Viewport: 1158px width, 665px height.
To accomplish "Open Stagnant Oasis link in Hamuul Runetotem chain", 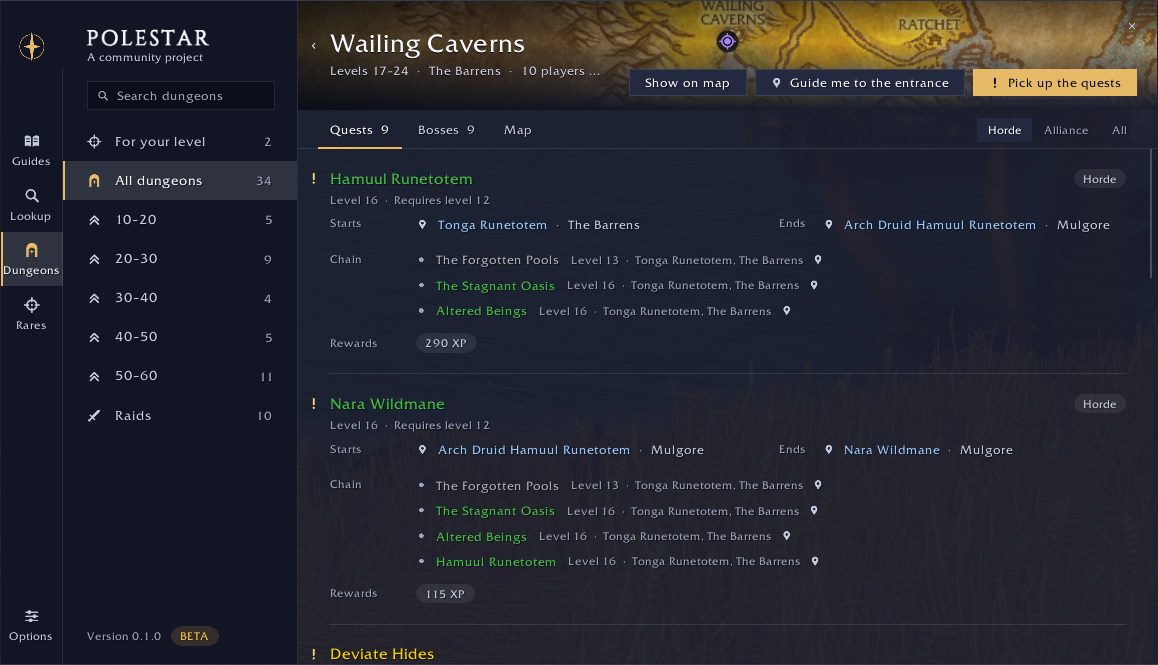I will (495, 286).
